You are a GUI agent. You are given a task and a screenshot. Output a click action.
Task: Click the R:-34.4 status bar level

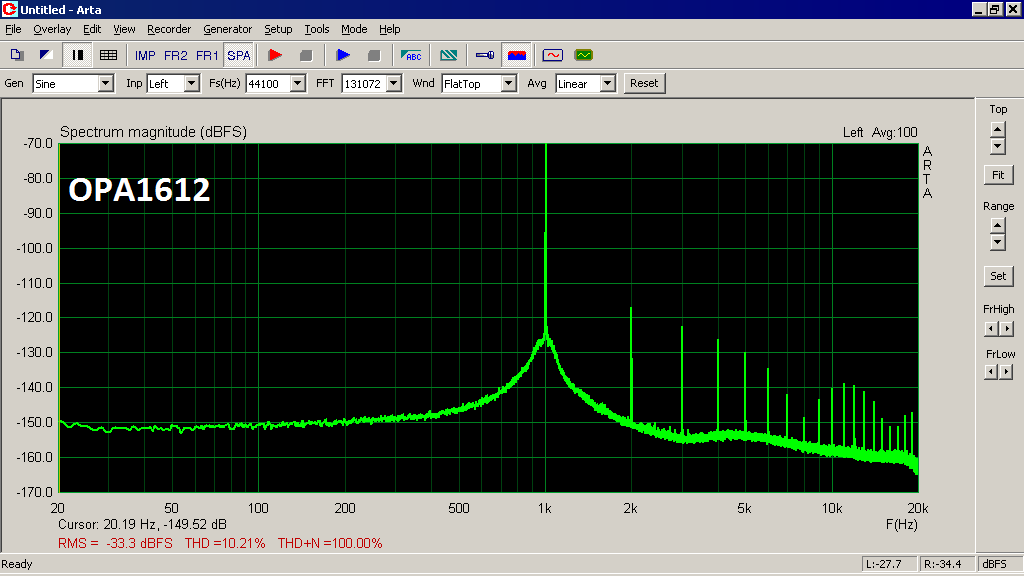point(946,564)
